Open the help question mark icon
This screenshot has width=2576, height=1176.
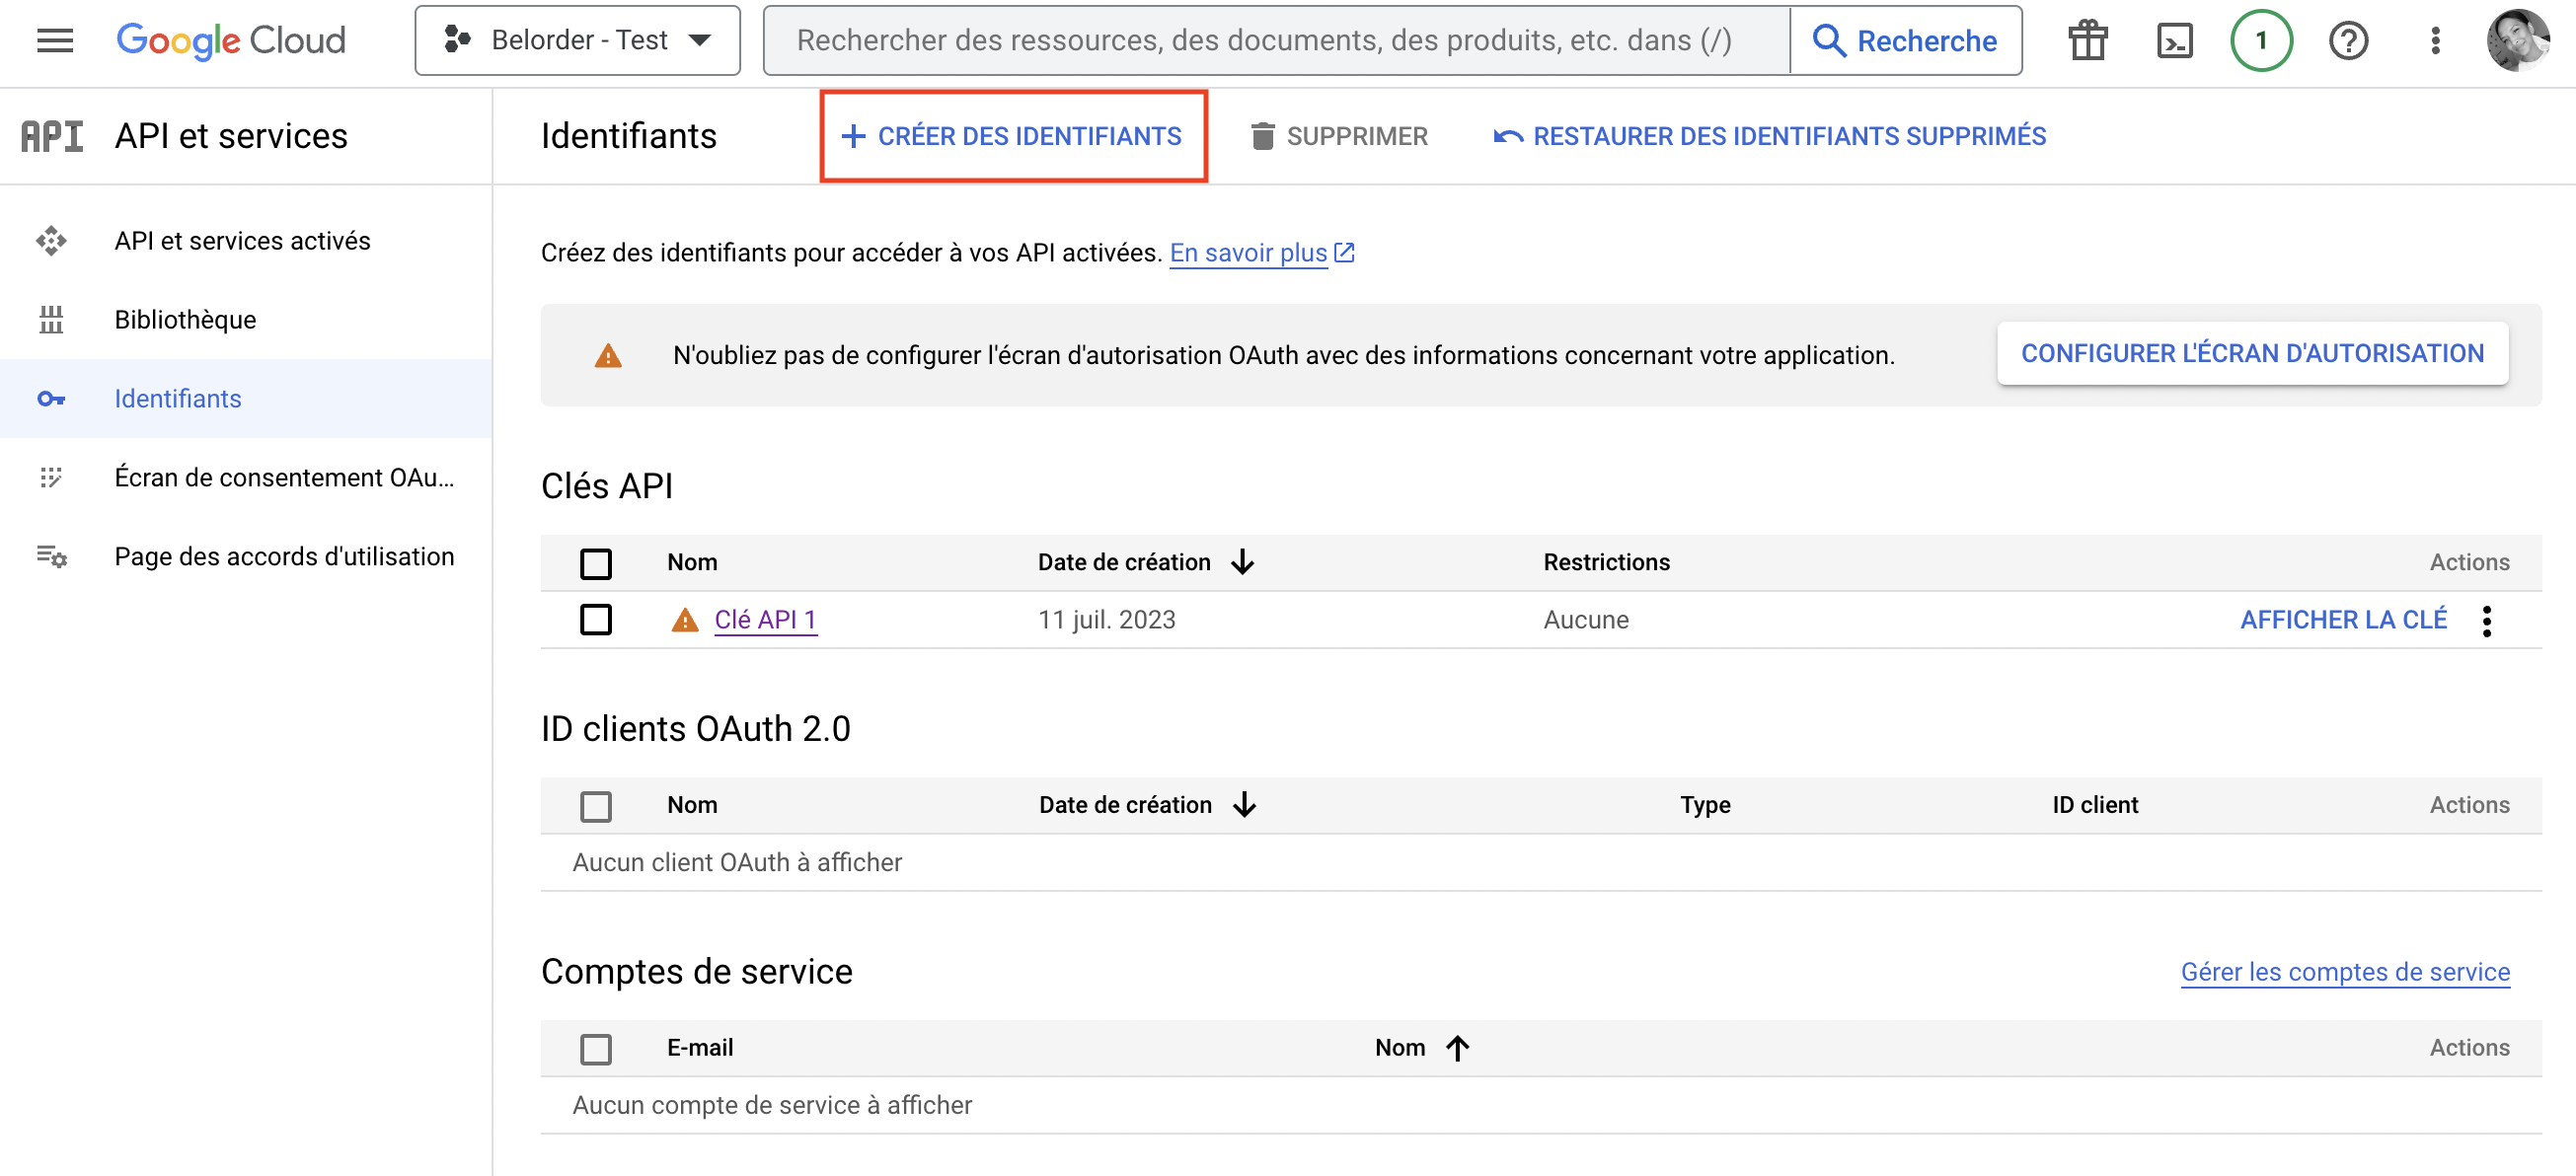pos(2348,40)
